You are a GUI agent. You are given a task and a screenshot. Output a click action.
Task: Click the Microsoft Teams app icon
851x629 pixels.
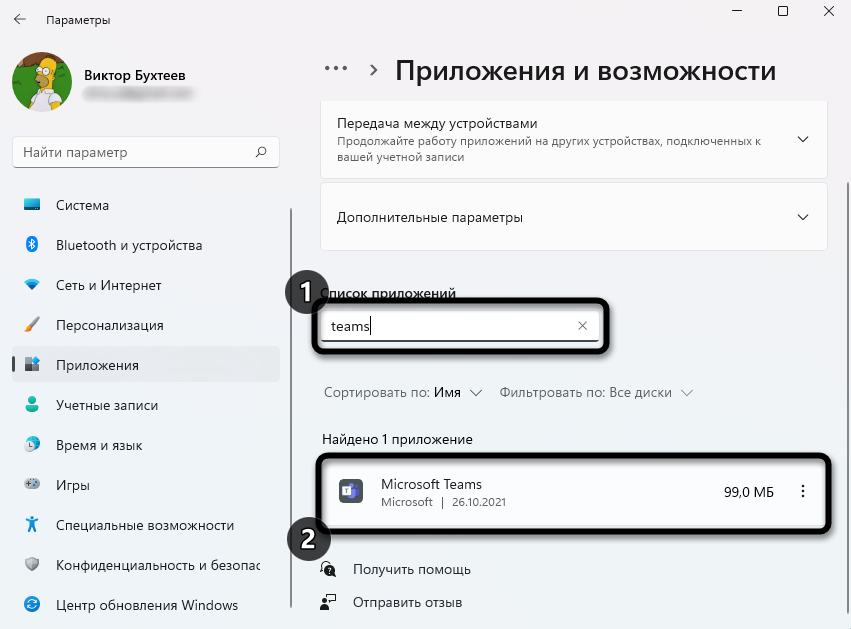pos(351,492)
